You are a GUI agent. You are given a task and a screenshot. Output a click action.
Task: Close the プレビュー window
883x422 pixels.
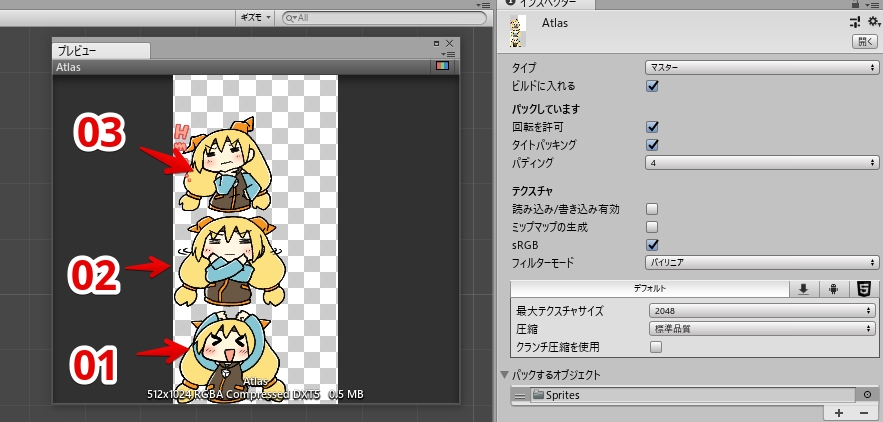[x=449, y=43]
